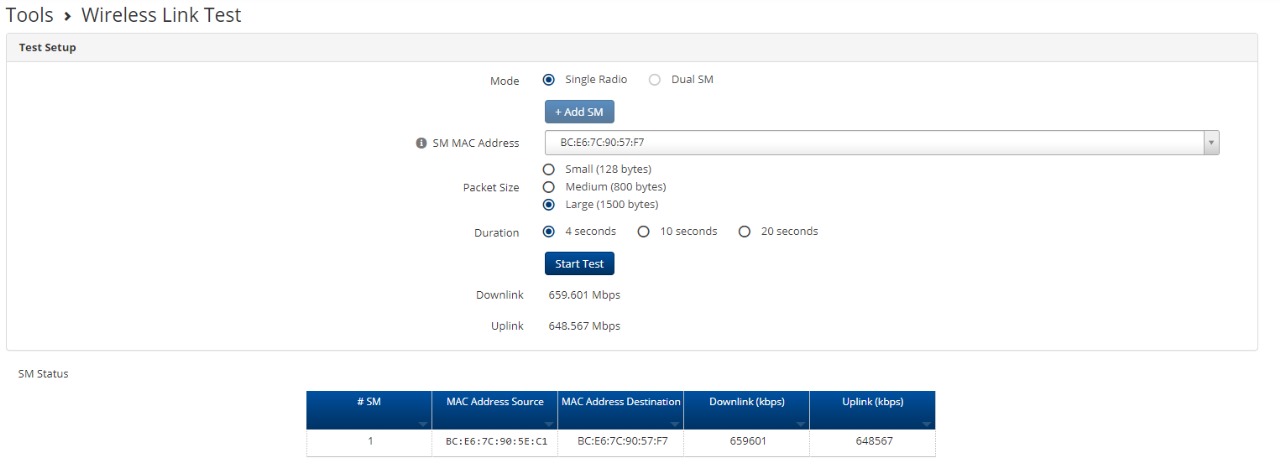Click the info icon beside SM MAC Address

click(x=421, y=143)
